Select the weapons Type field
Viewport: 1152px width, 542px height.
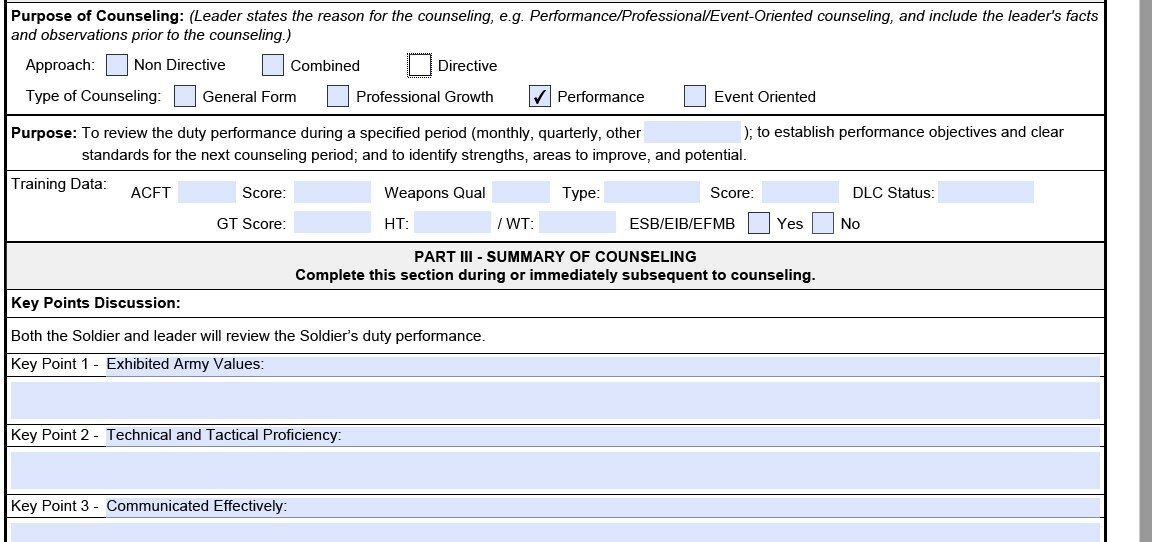[x=651, y=193]
